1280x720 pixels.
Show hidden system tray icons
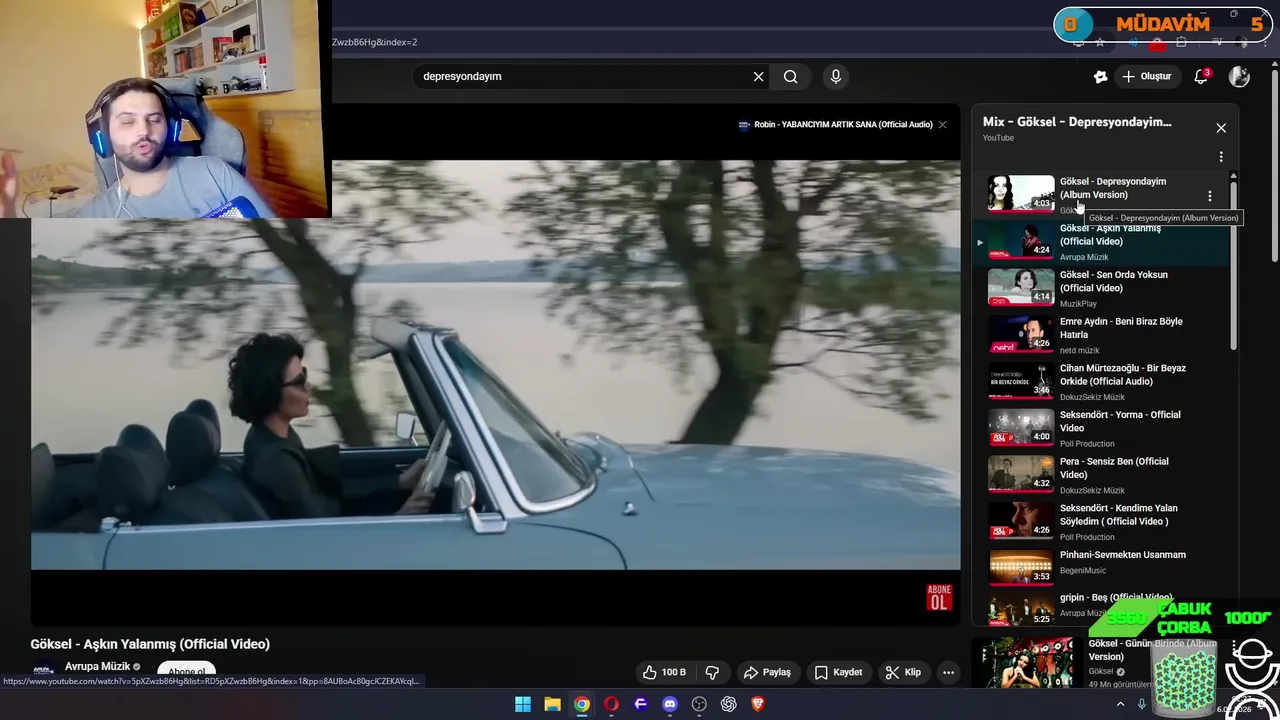(1120, 704)
